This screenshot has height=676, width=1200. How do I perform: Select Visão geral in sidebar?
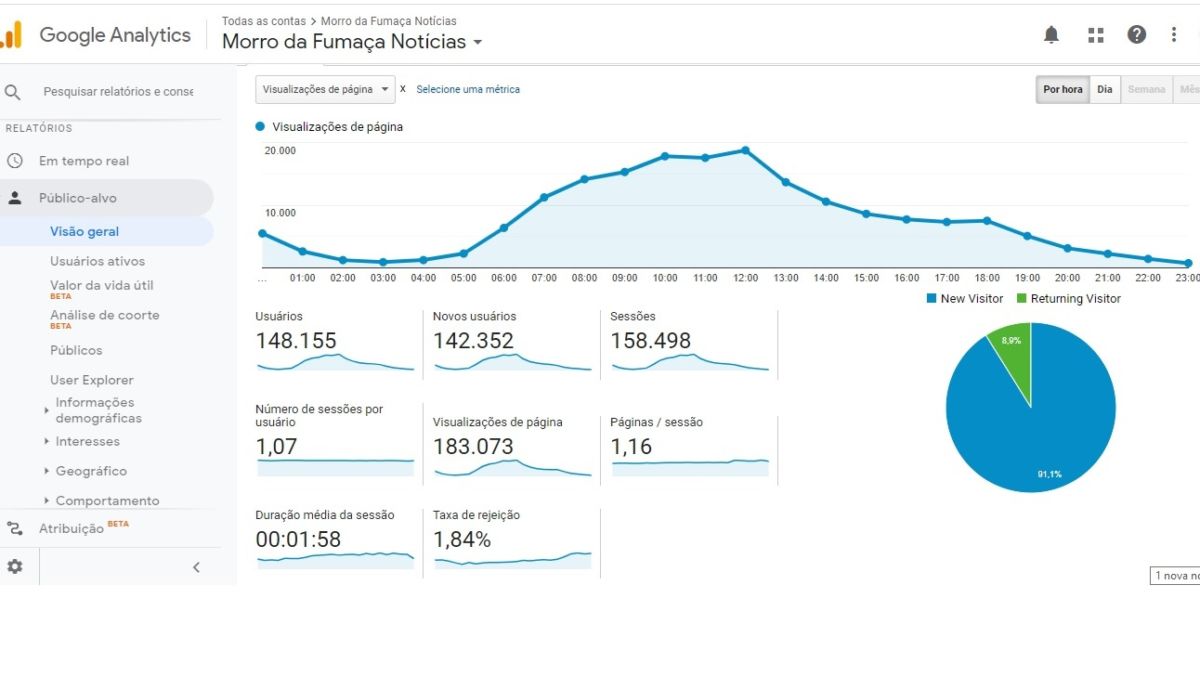(85, 232)
